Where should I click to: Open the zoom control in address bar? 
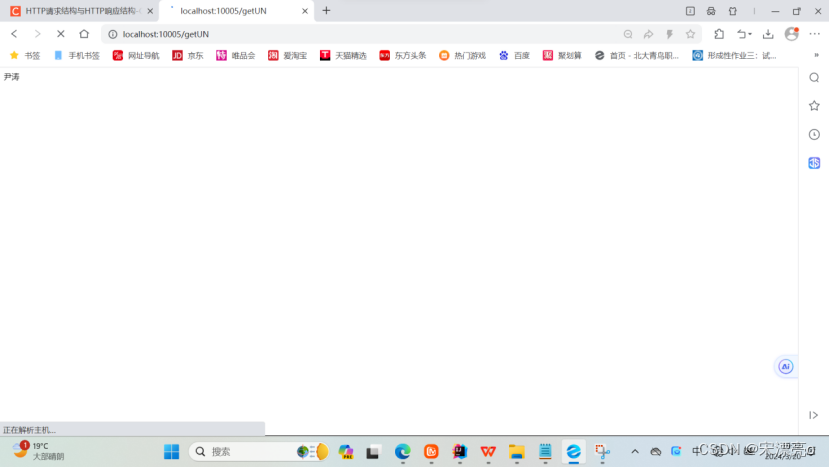pyautogui.click(x=628, y=34)
